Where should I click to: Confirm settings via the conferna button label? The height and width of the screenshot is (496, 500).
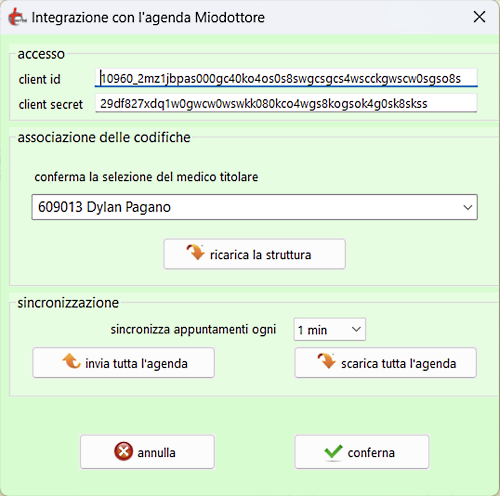(x=371, y=453)
